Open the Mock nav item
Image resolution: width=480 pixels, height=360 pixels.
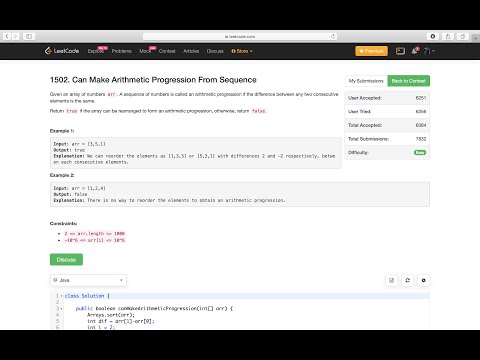[x=145, y=51]
